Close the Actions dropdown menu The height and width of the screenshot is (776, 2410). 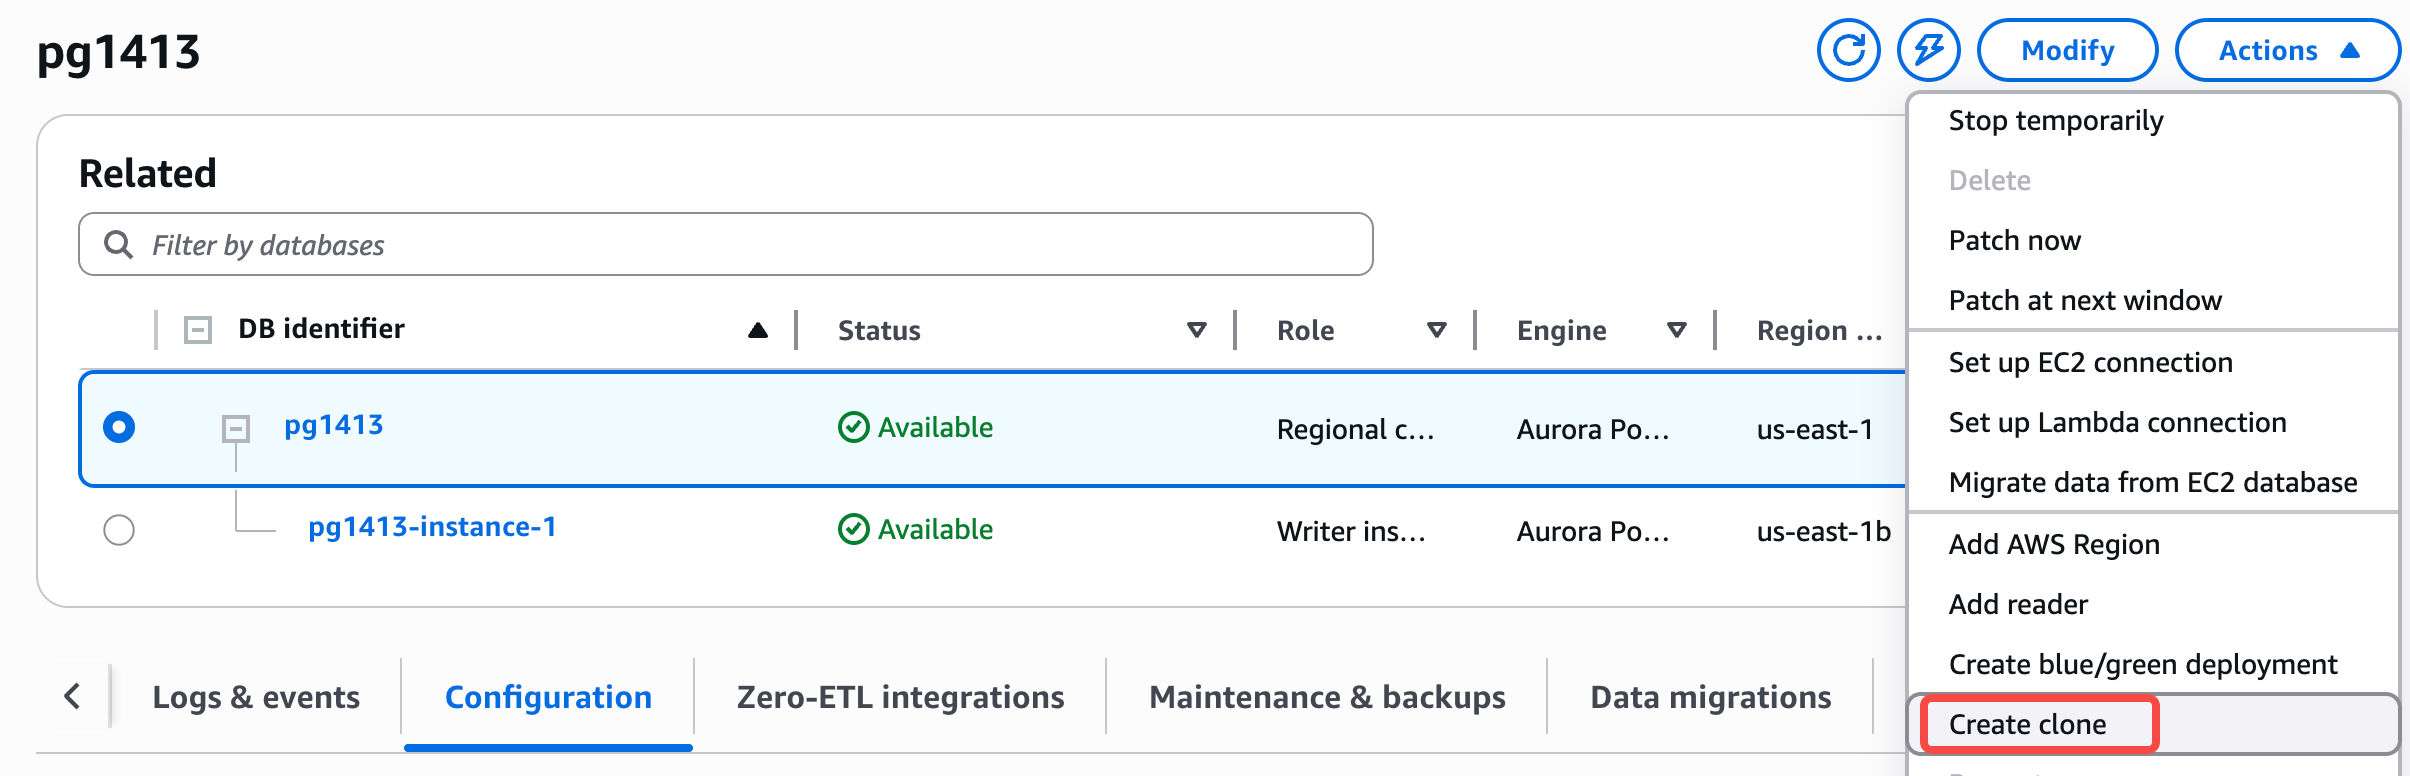click(x=2288, y=50)
